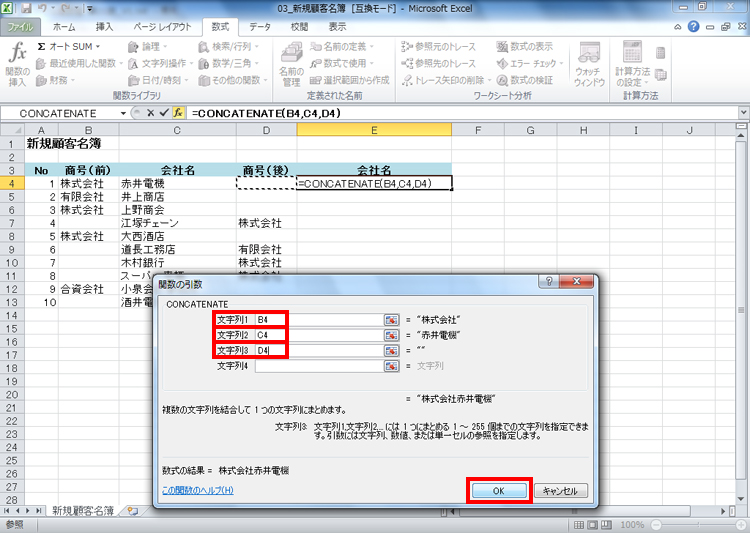Open the Text (文字列操作) functions dropdown
The height and width of the screenshot is (533, 750).
(x=160, y=63)
